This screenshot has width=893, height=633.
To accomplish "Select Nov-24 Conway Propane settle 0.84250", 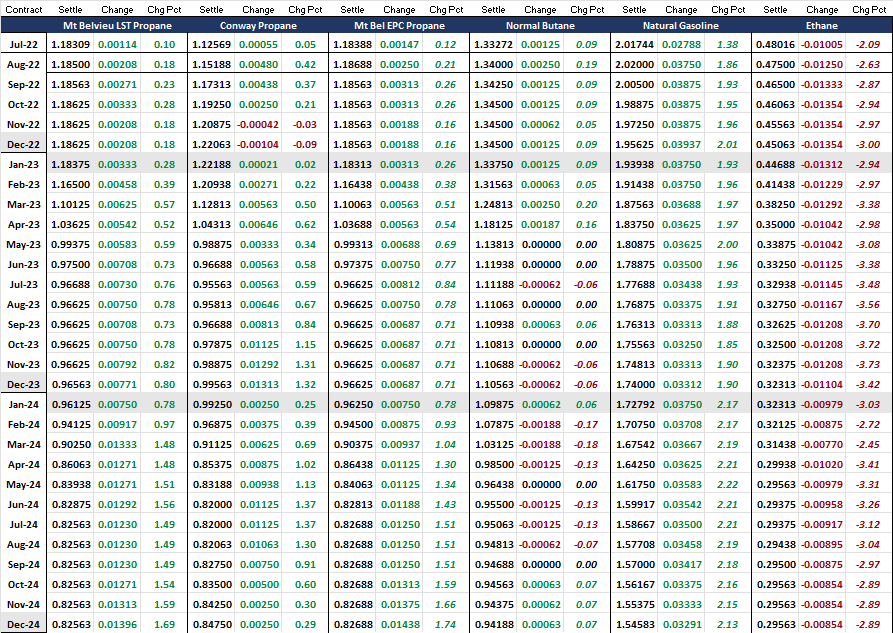I will point(211,605).
